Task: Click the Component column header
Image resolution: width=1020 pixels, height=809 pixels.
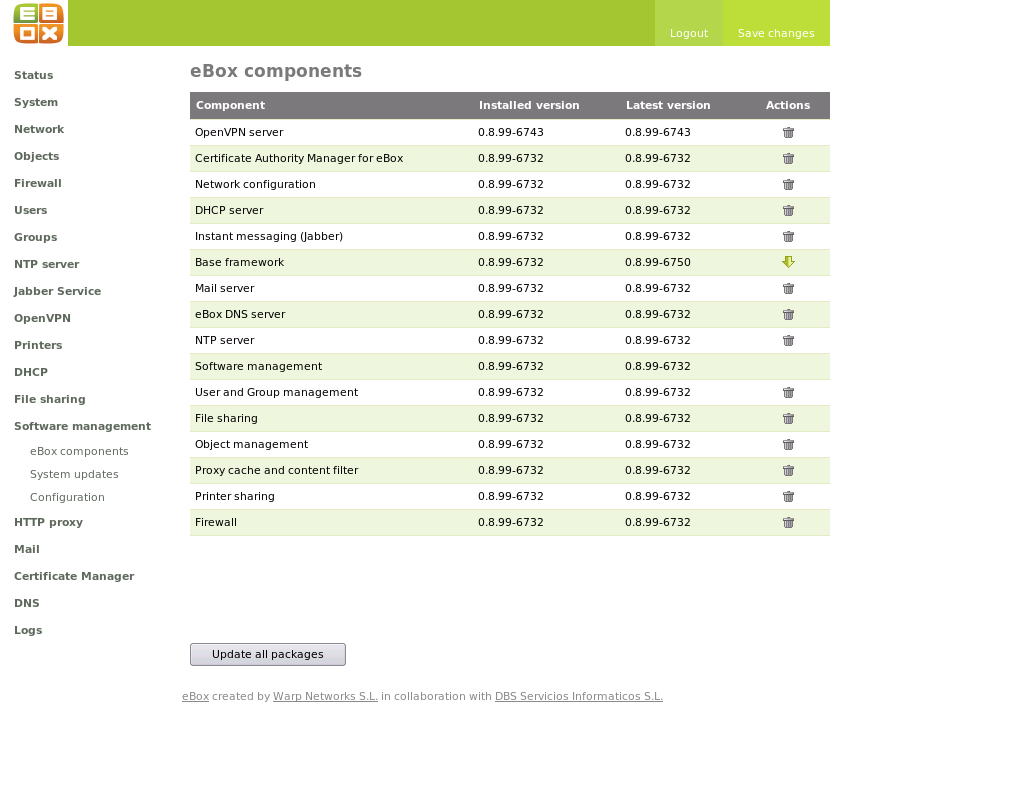Action: click(230, 105)
